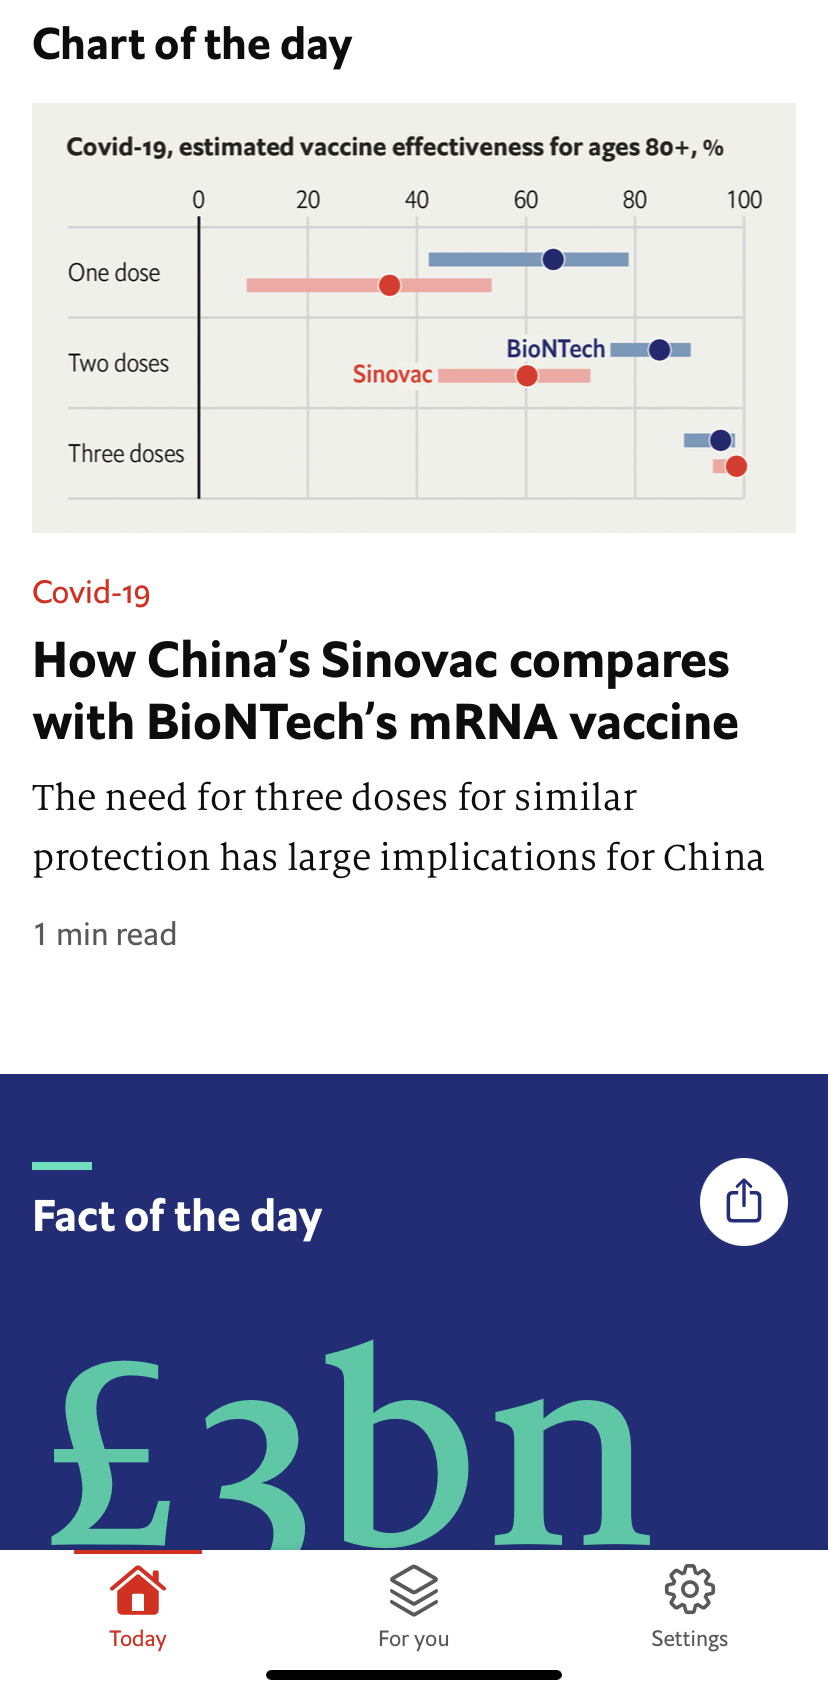Click the red Sinovac chart label
Screen dimensions: 828x1696
click(392, 375)
